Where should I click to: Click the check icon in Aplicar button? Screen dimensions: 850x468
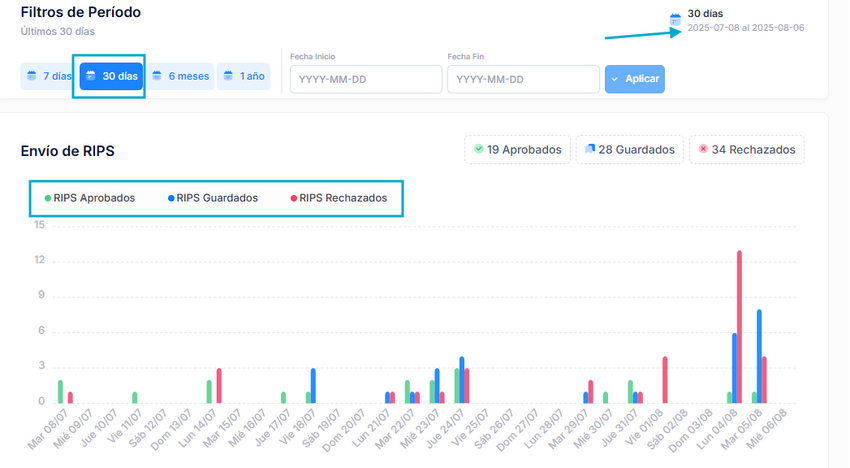[615, 79]
